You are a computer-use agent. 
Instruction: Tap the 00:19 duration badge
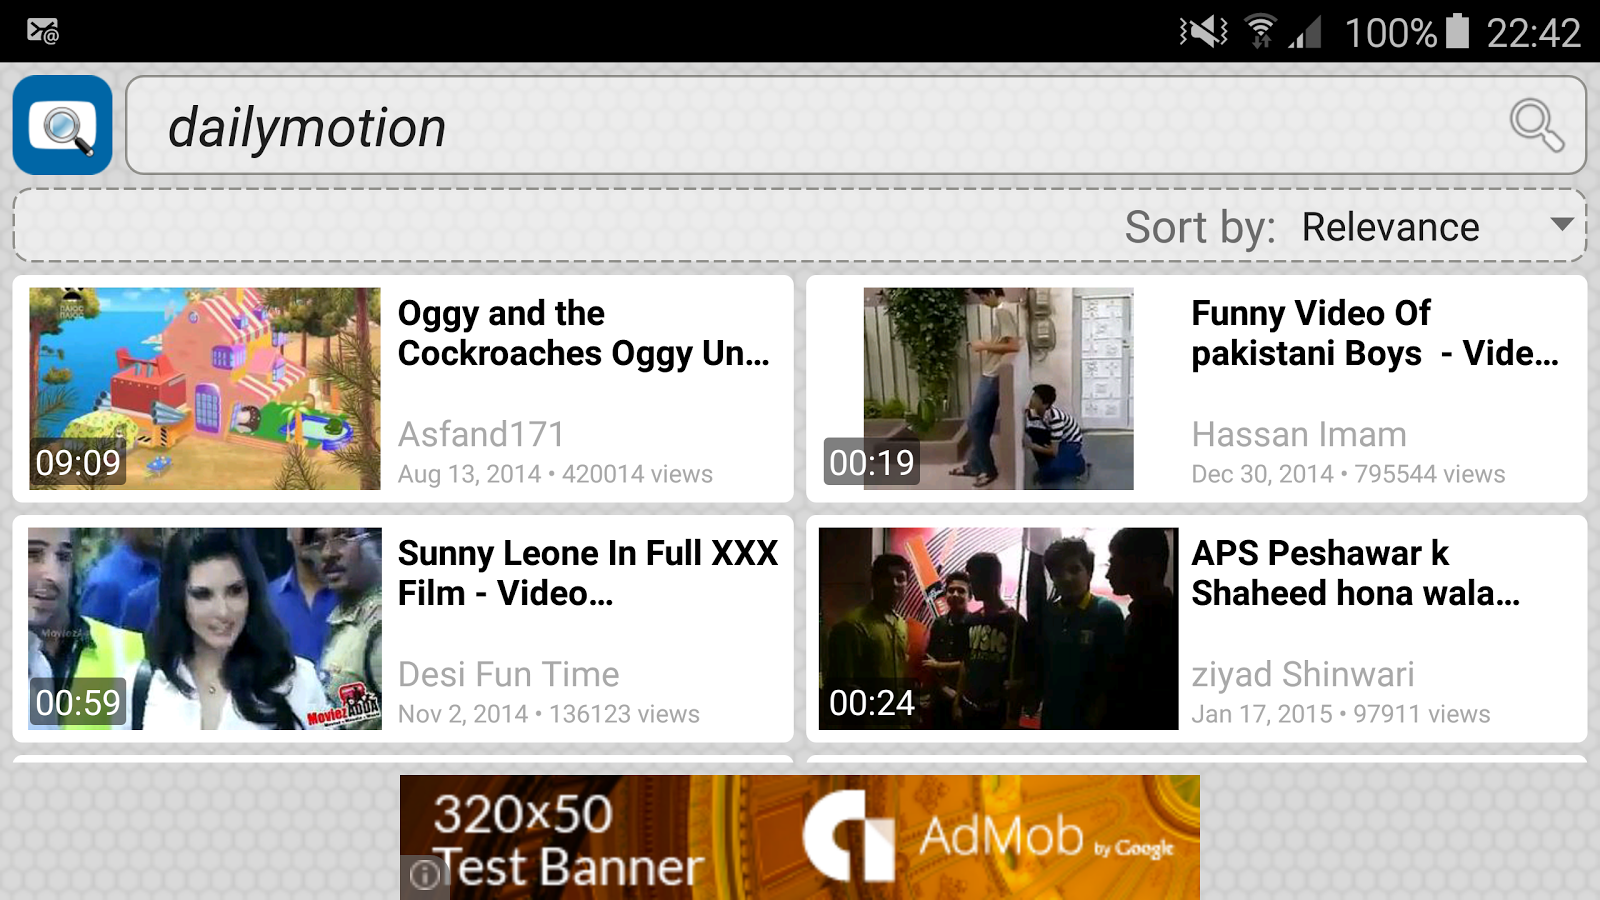point(871,463)
